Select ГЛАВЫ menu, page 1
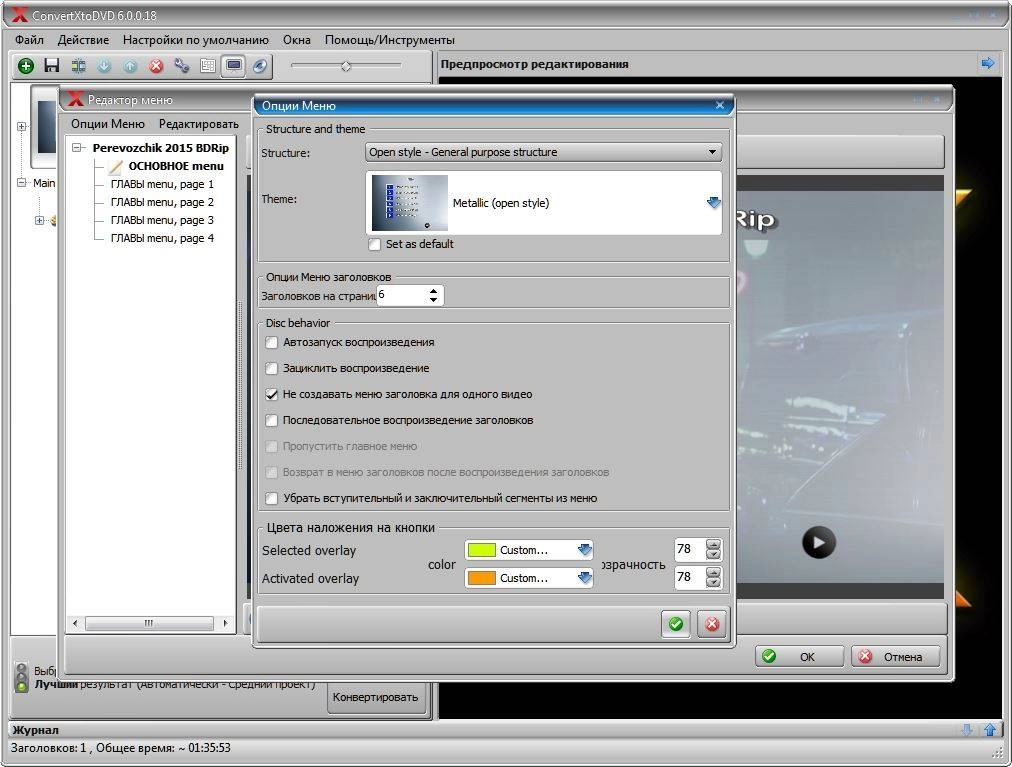Image resolution: width=1012 pixels, height=767 pixels. tap(162, 185)
